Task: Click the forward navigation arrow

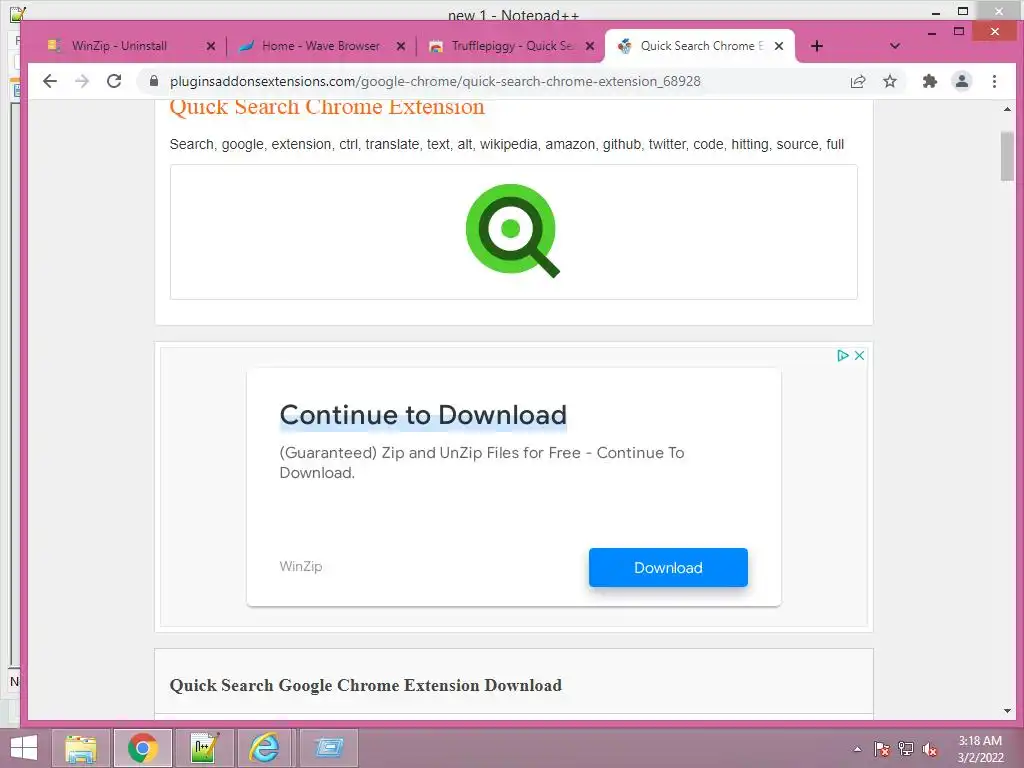Action: 82,81
